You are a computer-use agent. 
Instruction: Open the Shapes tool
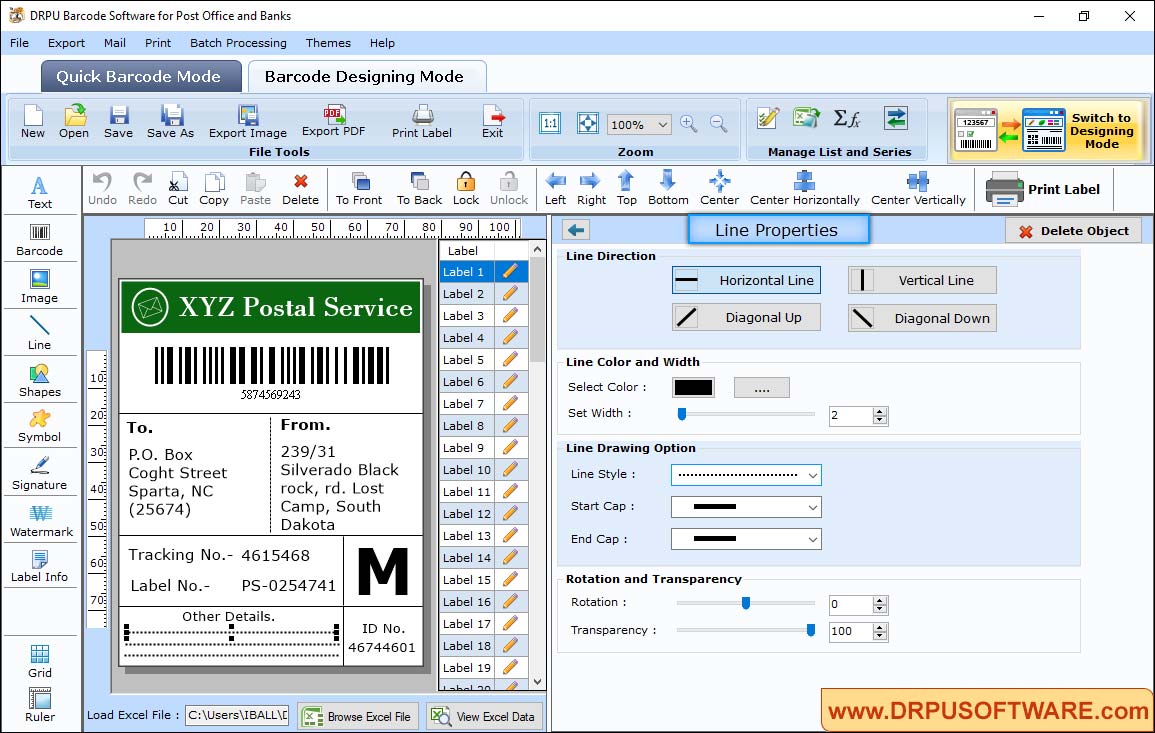pos(40,380)
